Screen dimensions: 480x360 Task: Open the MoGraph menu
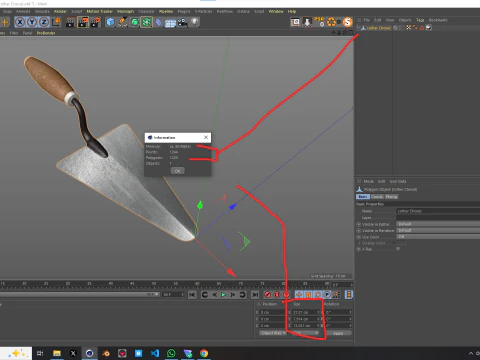coord(125,11)
